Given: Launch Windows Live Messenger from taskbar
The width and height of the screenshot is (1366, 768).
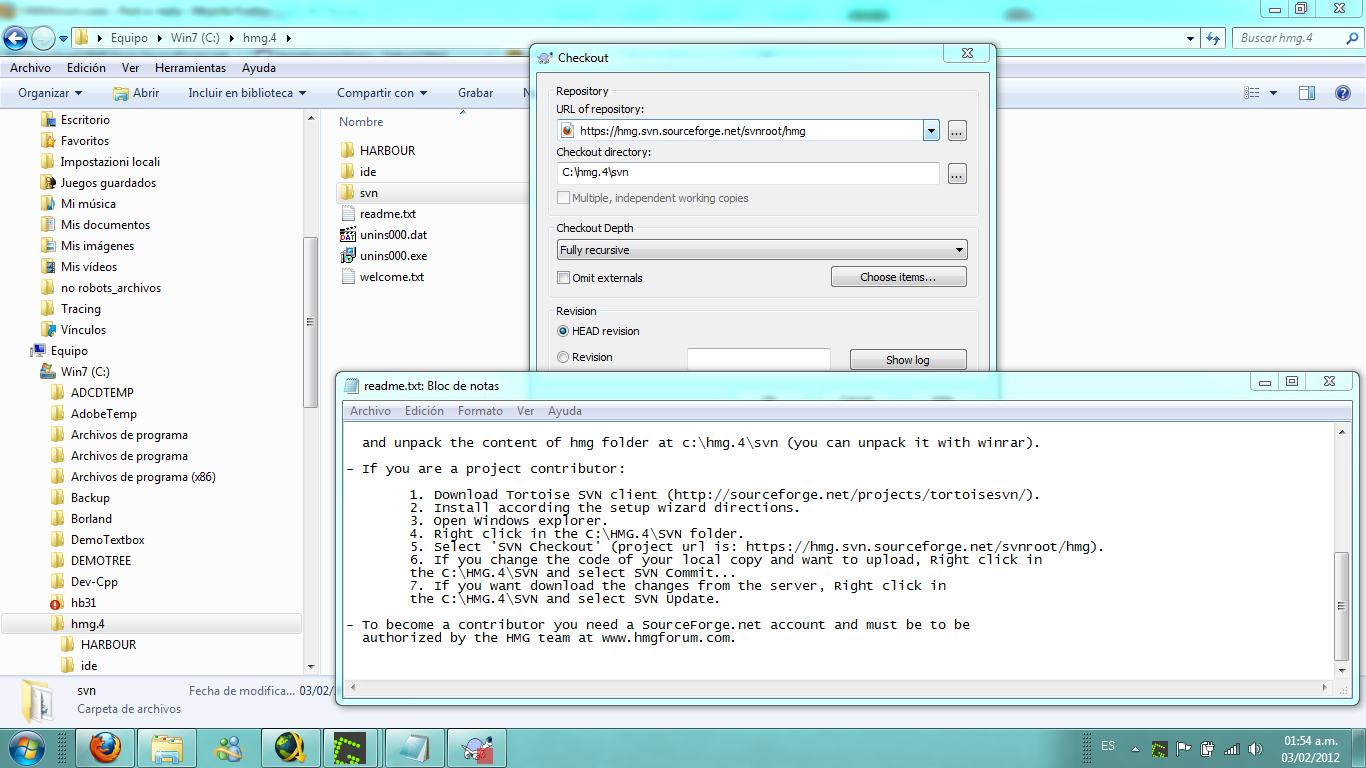Looking at the screenshot, I should pyautogui.click(x=228, y=748).
